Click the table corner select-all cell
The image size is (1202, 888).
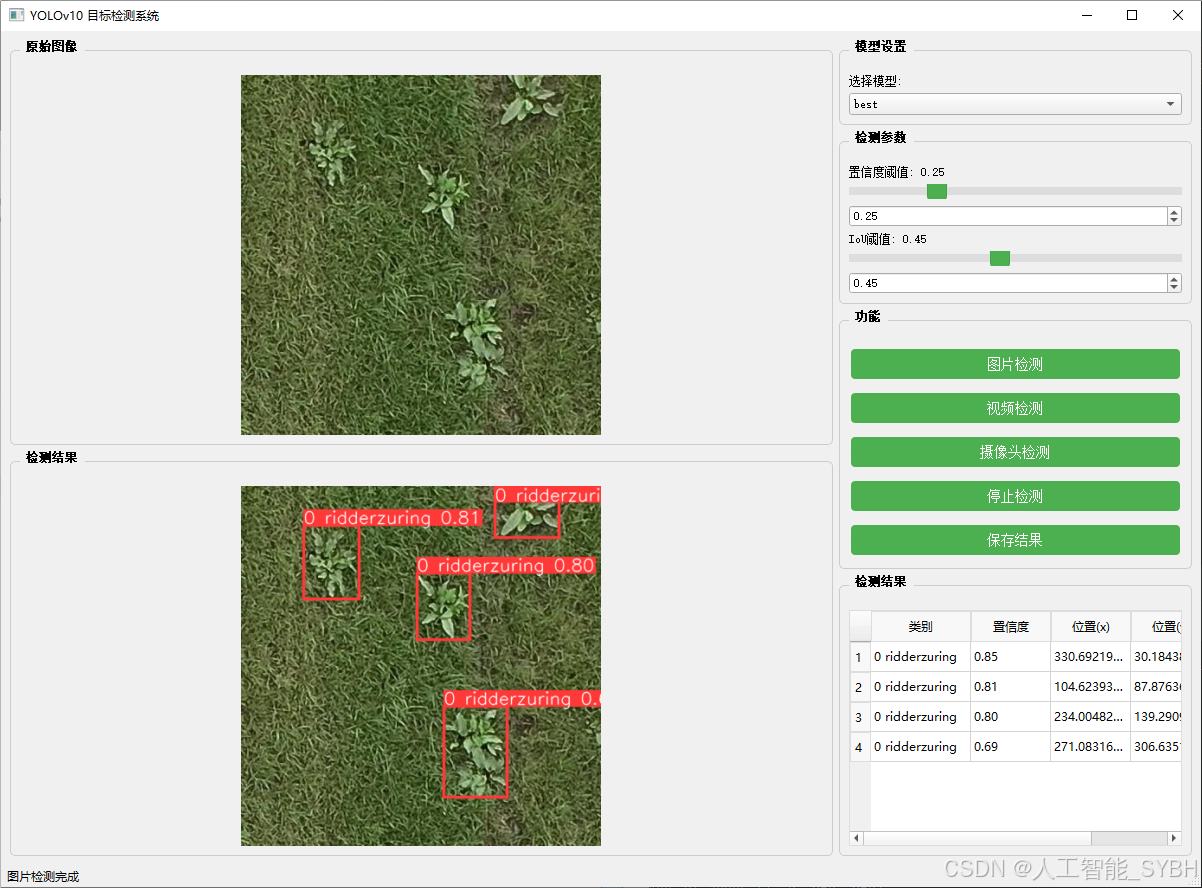(x=860, y=627)
